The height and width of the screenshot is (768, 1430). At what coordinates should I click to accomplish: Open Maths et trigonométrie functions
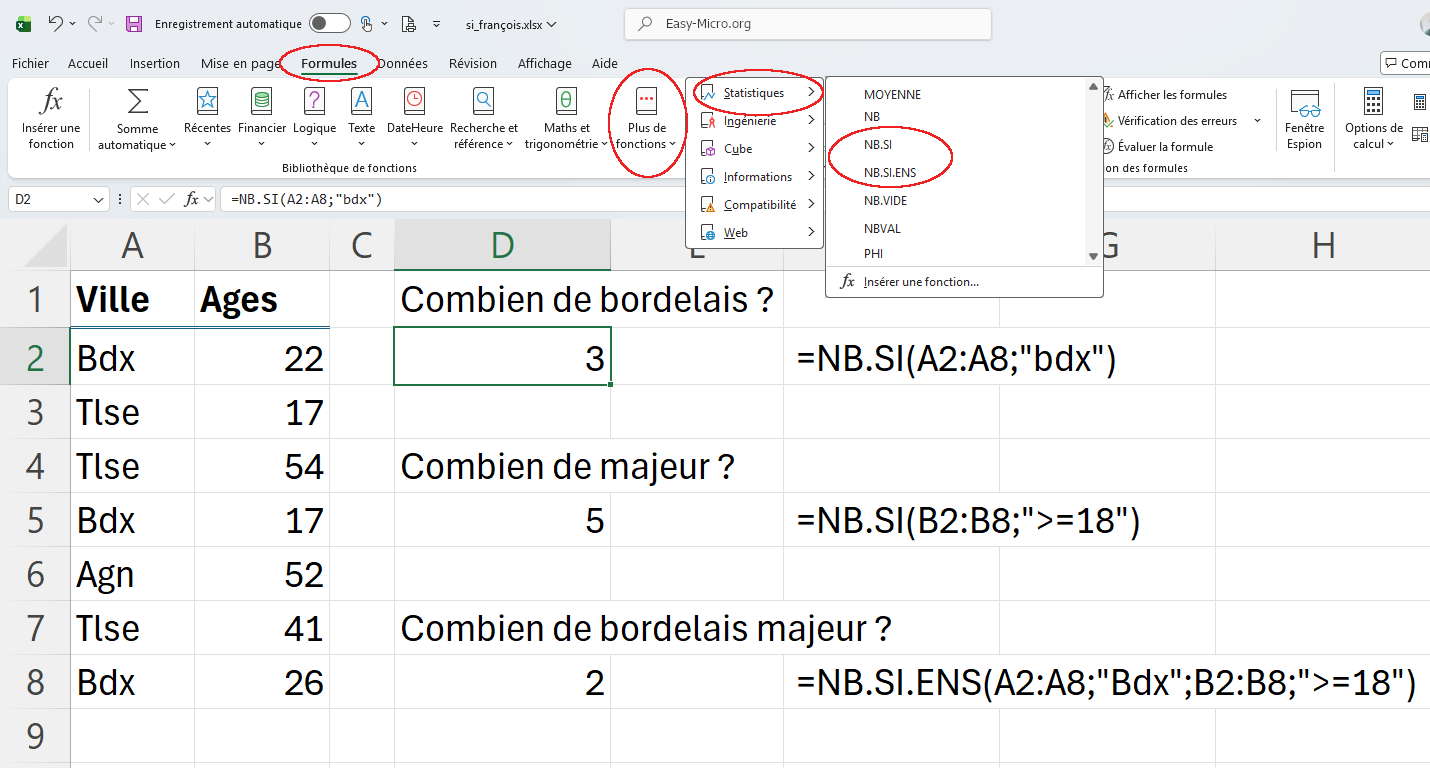click(566, 118)
